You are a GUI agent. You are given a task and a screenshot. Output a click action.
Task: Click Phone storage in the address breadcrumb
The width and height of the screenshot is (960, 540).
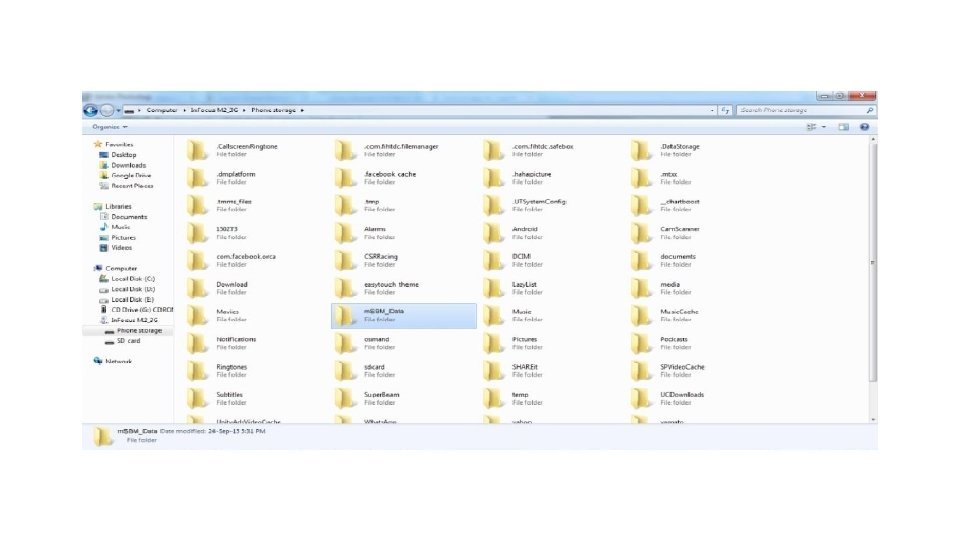(x=273, y=110)
